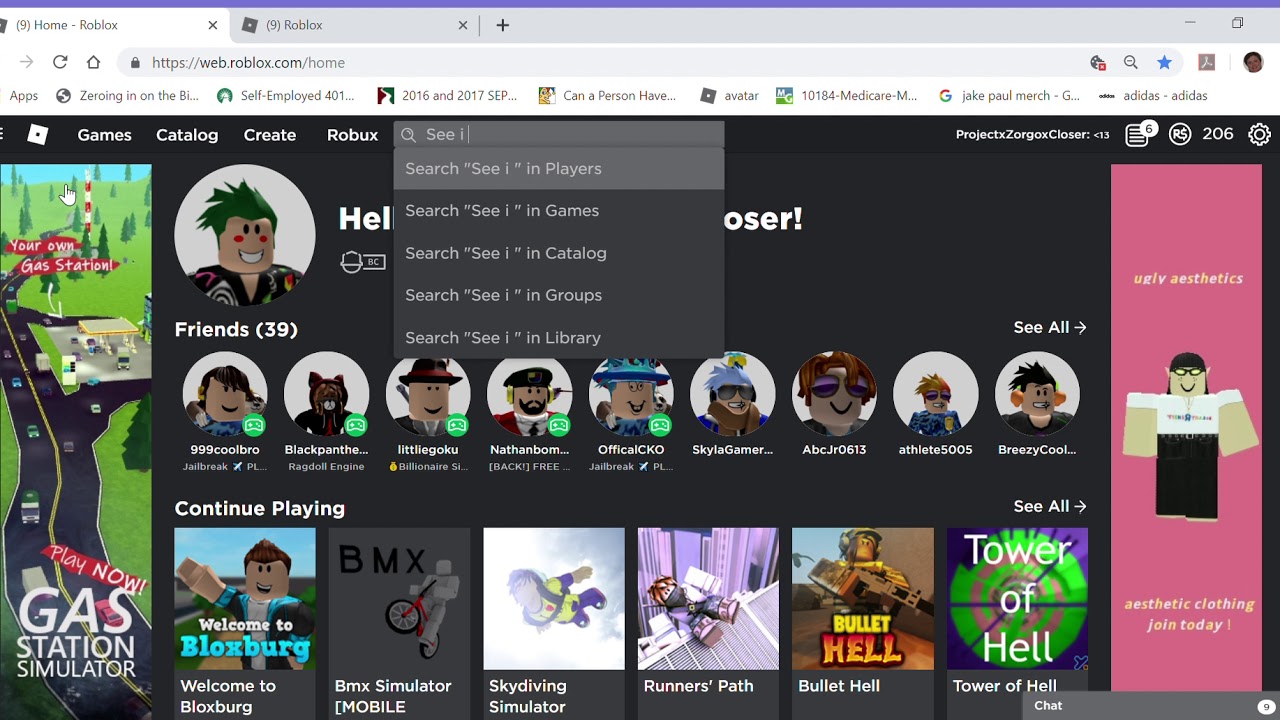Open friend Nathanbom... avatar
The image size is (1280, 720).
point(529,394)
